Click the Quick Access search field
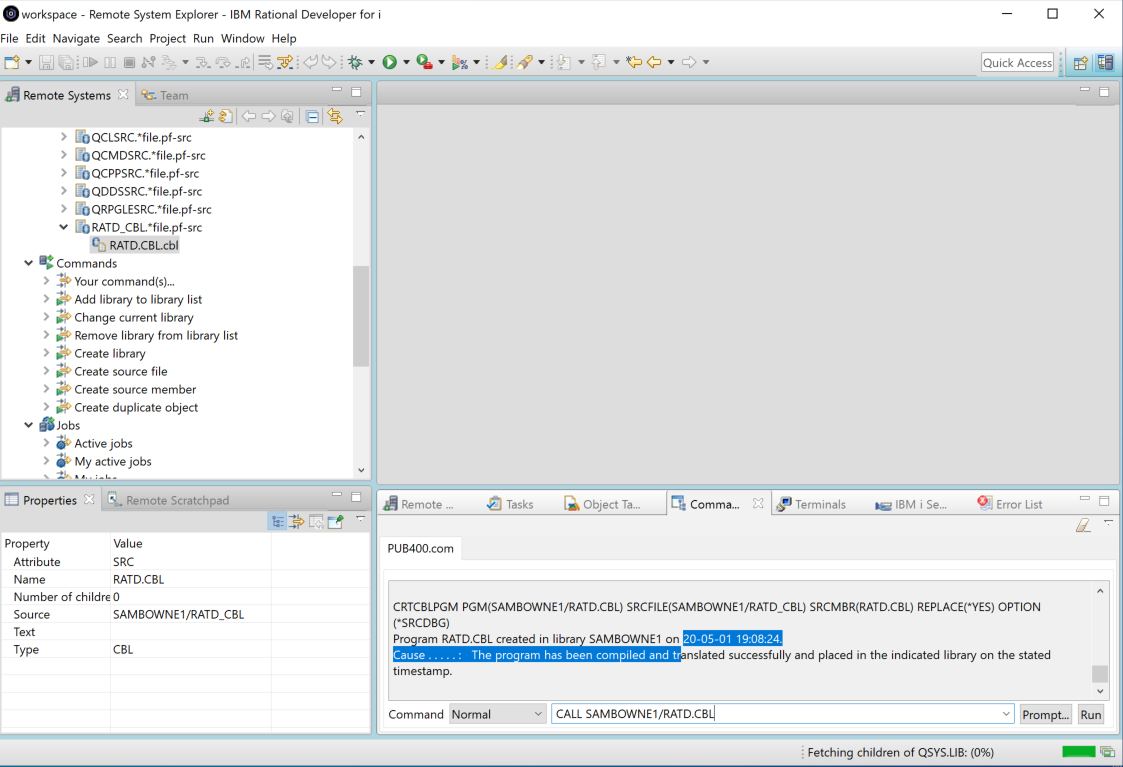This screenshot has width=1123, height=767. pos(1017,62)
